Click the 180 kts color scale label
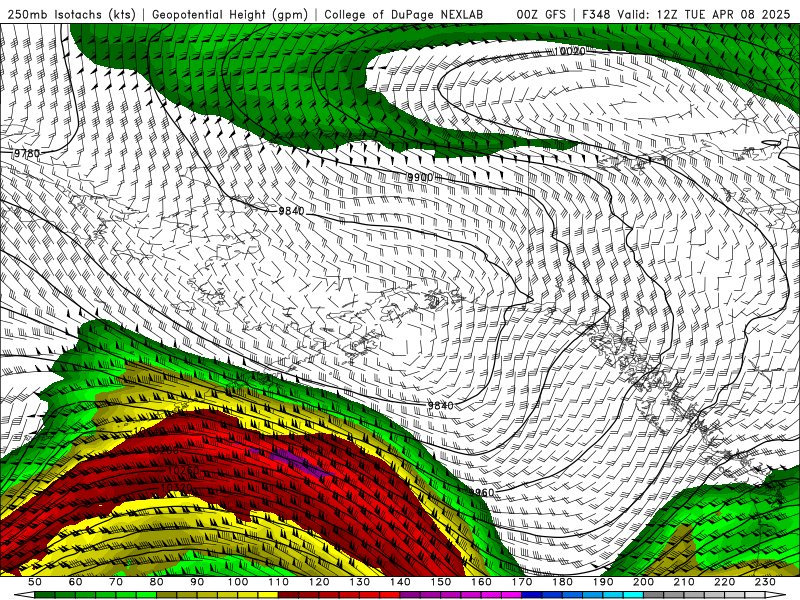 (x=562, y=582)
